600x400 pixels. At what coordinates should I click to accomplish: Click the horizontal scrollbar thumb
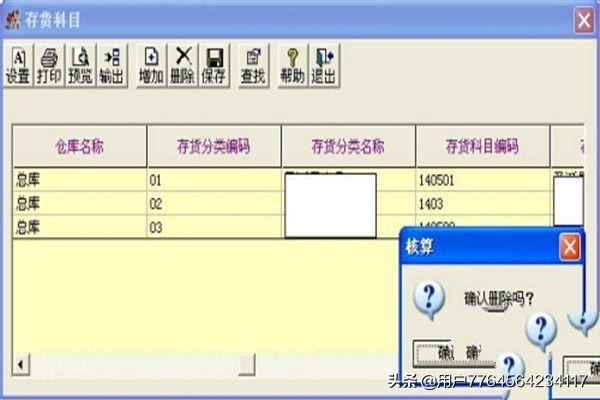pos(247,364)
